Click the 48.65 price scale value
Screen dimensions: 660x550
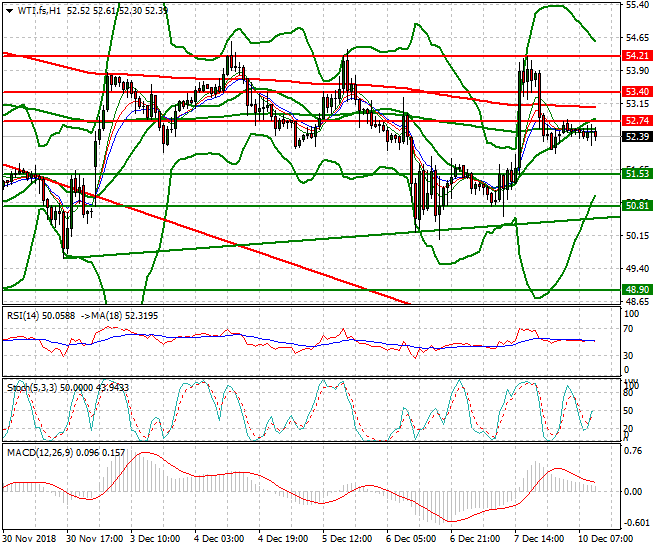[x=637, y=302]
